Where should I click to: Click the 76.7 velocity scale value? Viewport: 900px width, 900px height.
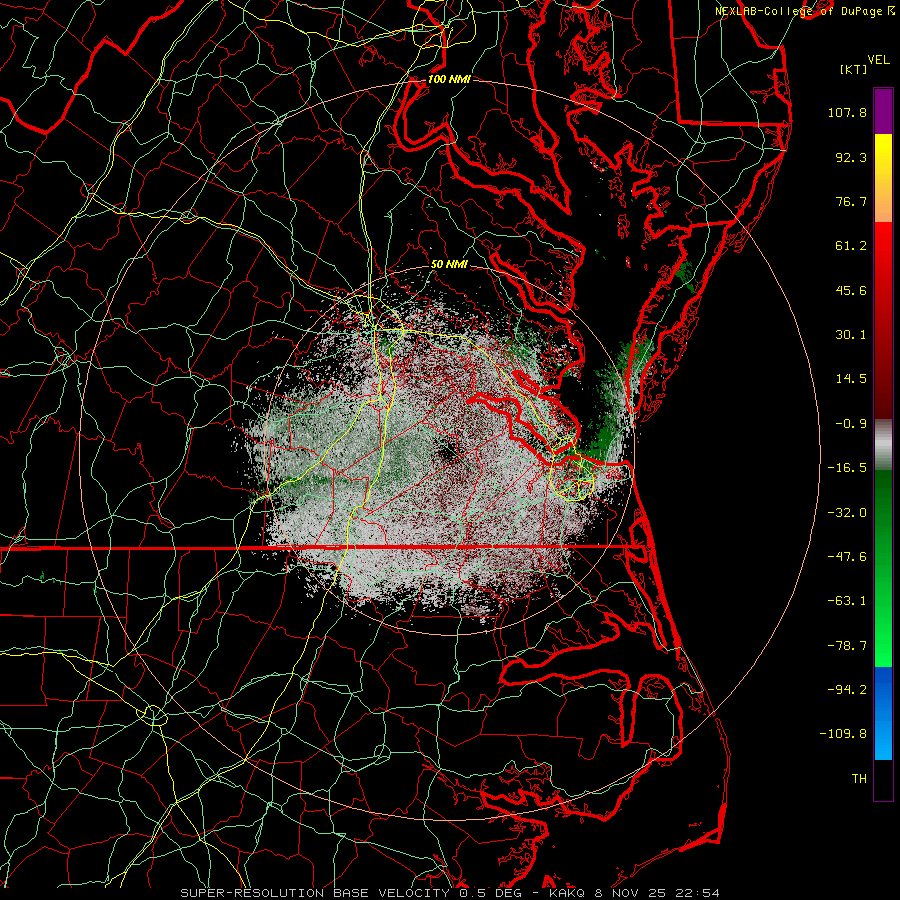[851, 201]
